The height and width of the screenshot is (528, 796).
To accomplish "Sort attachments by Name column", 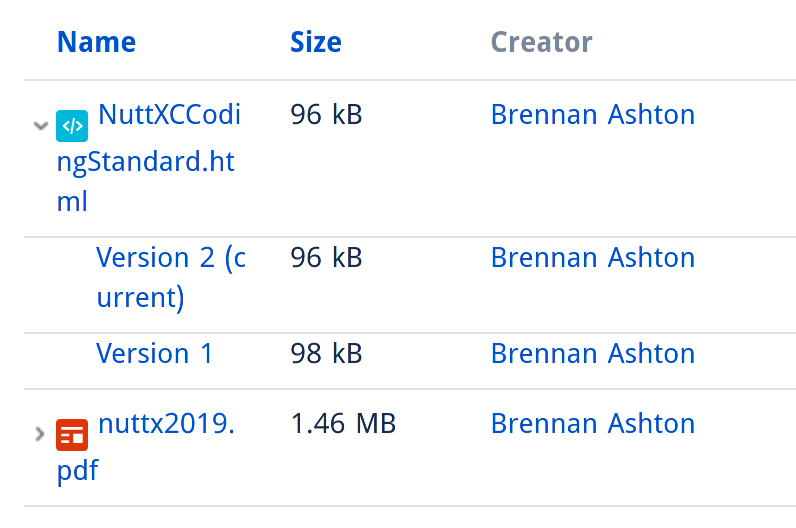I will (x=96, y=42).
